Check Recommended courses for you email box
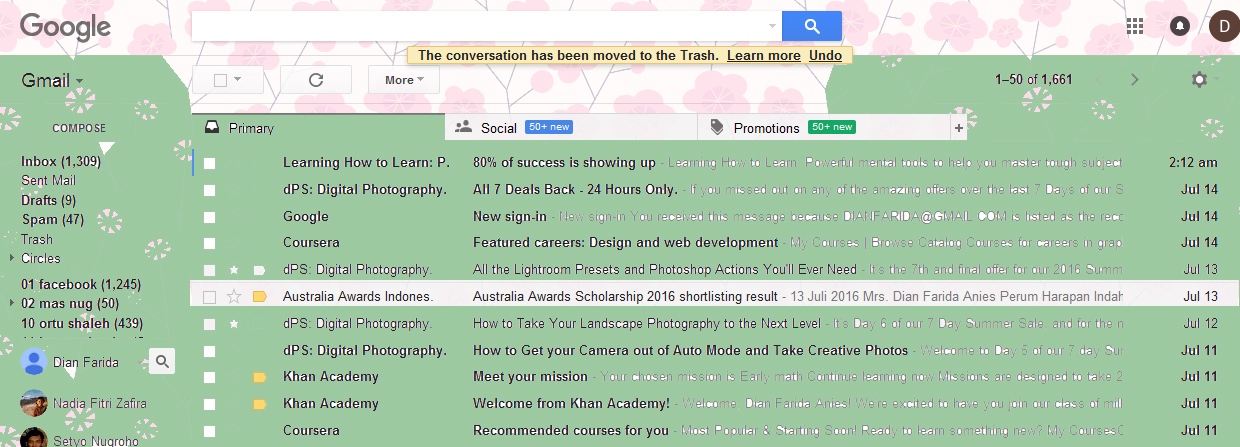The width and height of the screenshot is (1240, 447). click(210, 431)
